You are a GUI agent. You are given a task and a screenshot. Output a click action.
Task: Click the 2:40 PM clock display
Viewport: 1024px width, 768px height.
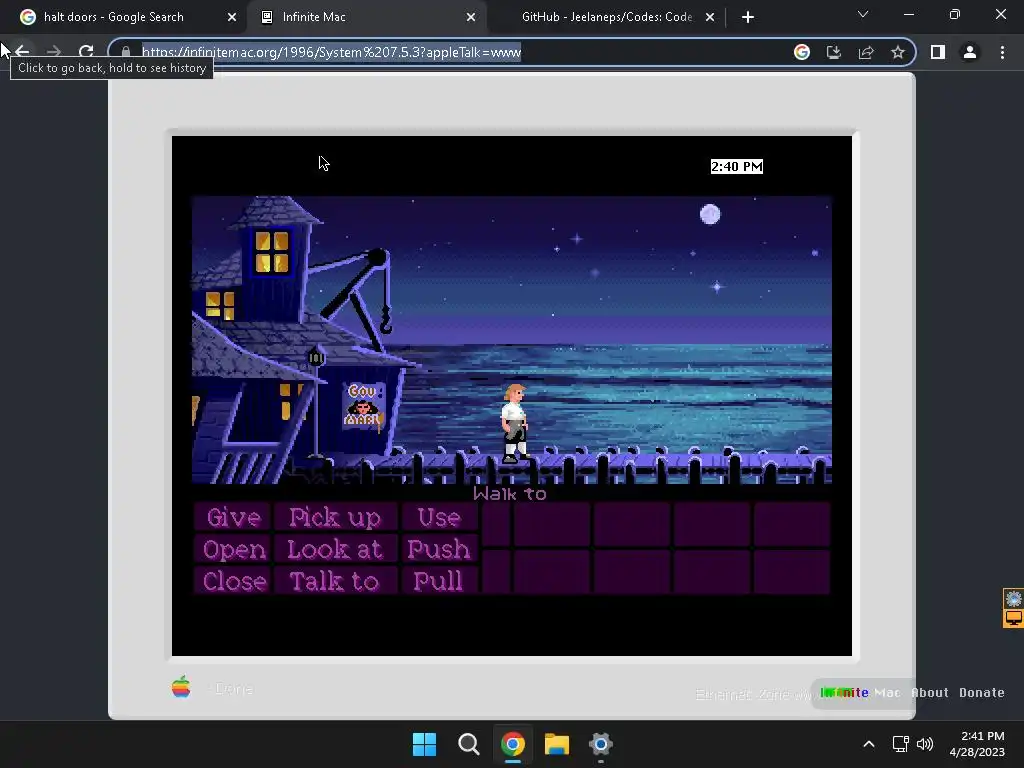[737, 167]
